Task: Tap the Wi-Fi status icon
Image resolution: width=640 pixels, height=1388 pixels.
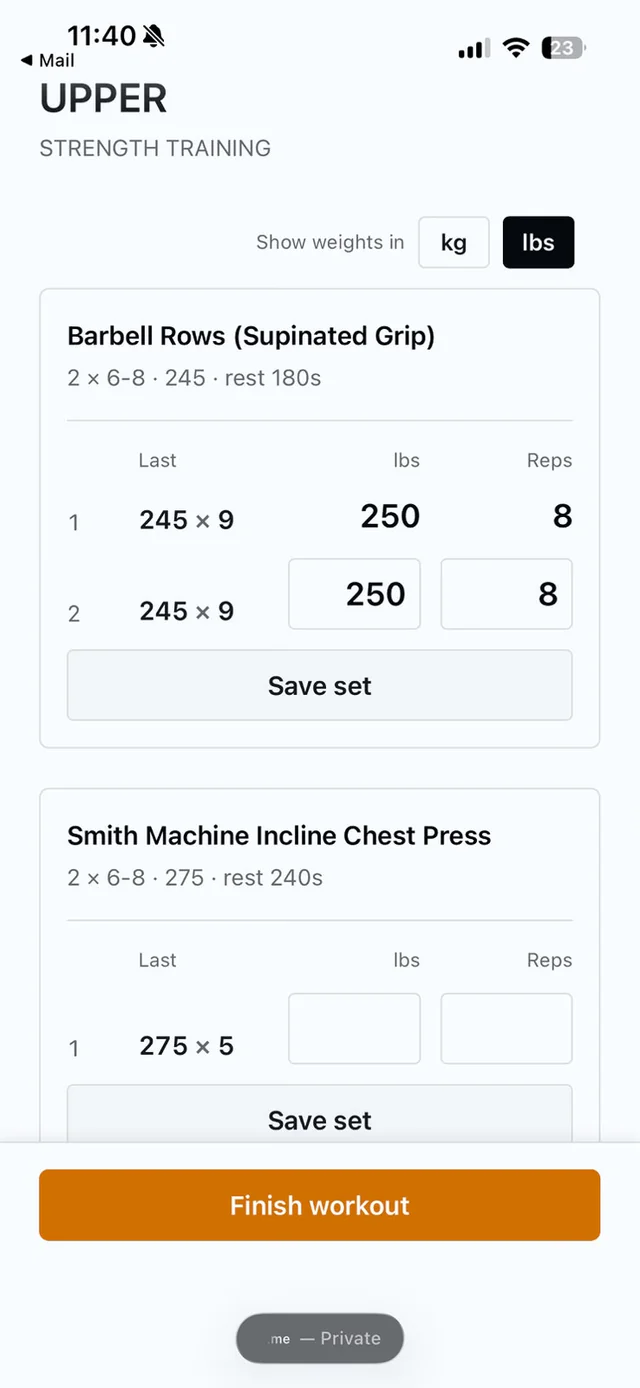Action: click(516, 48)
